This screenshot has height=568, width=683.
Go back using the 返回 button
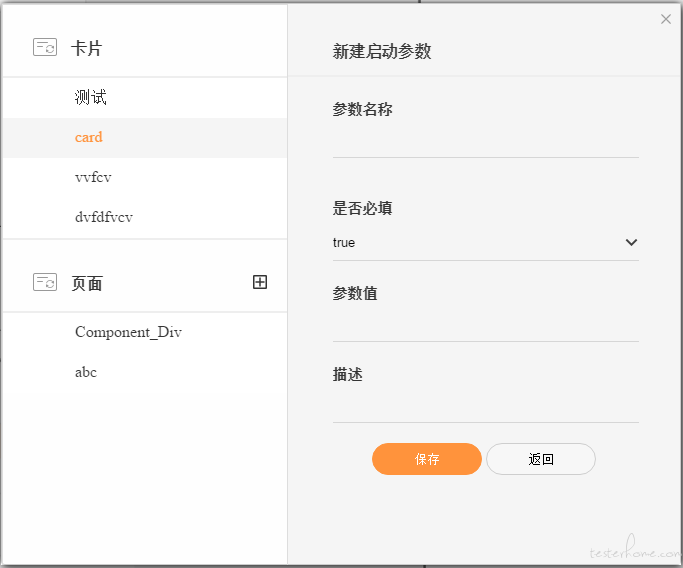click(541, 459)
